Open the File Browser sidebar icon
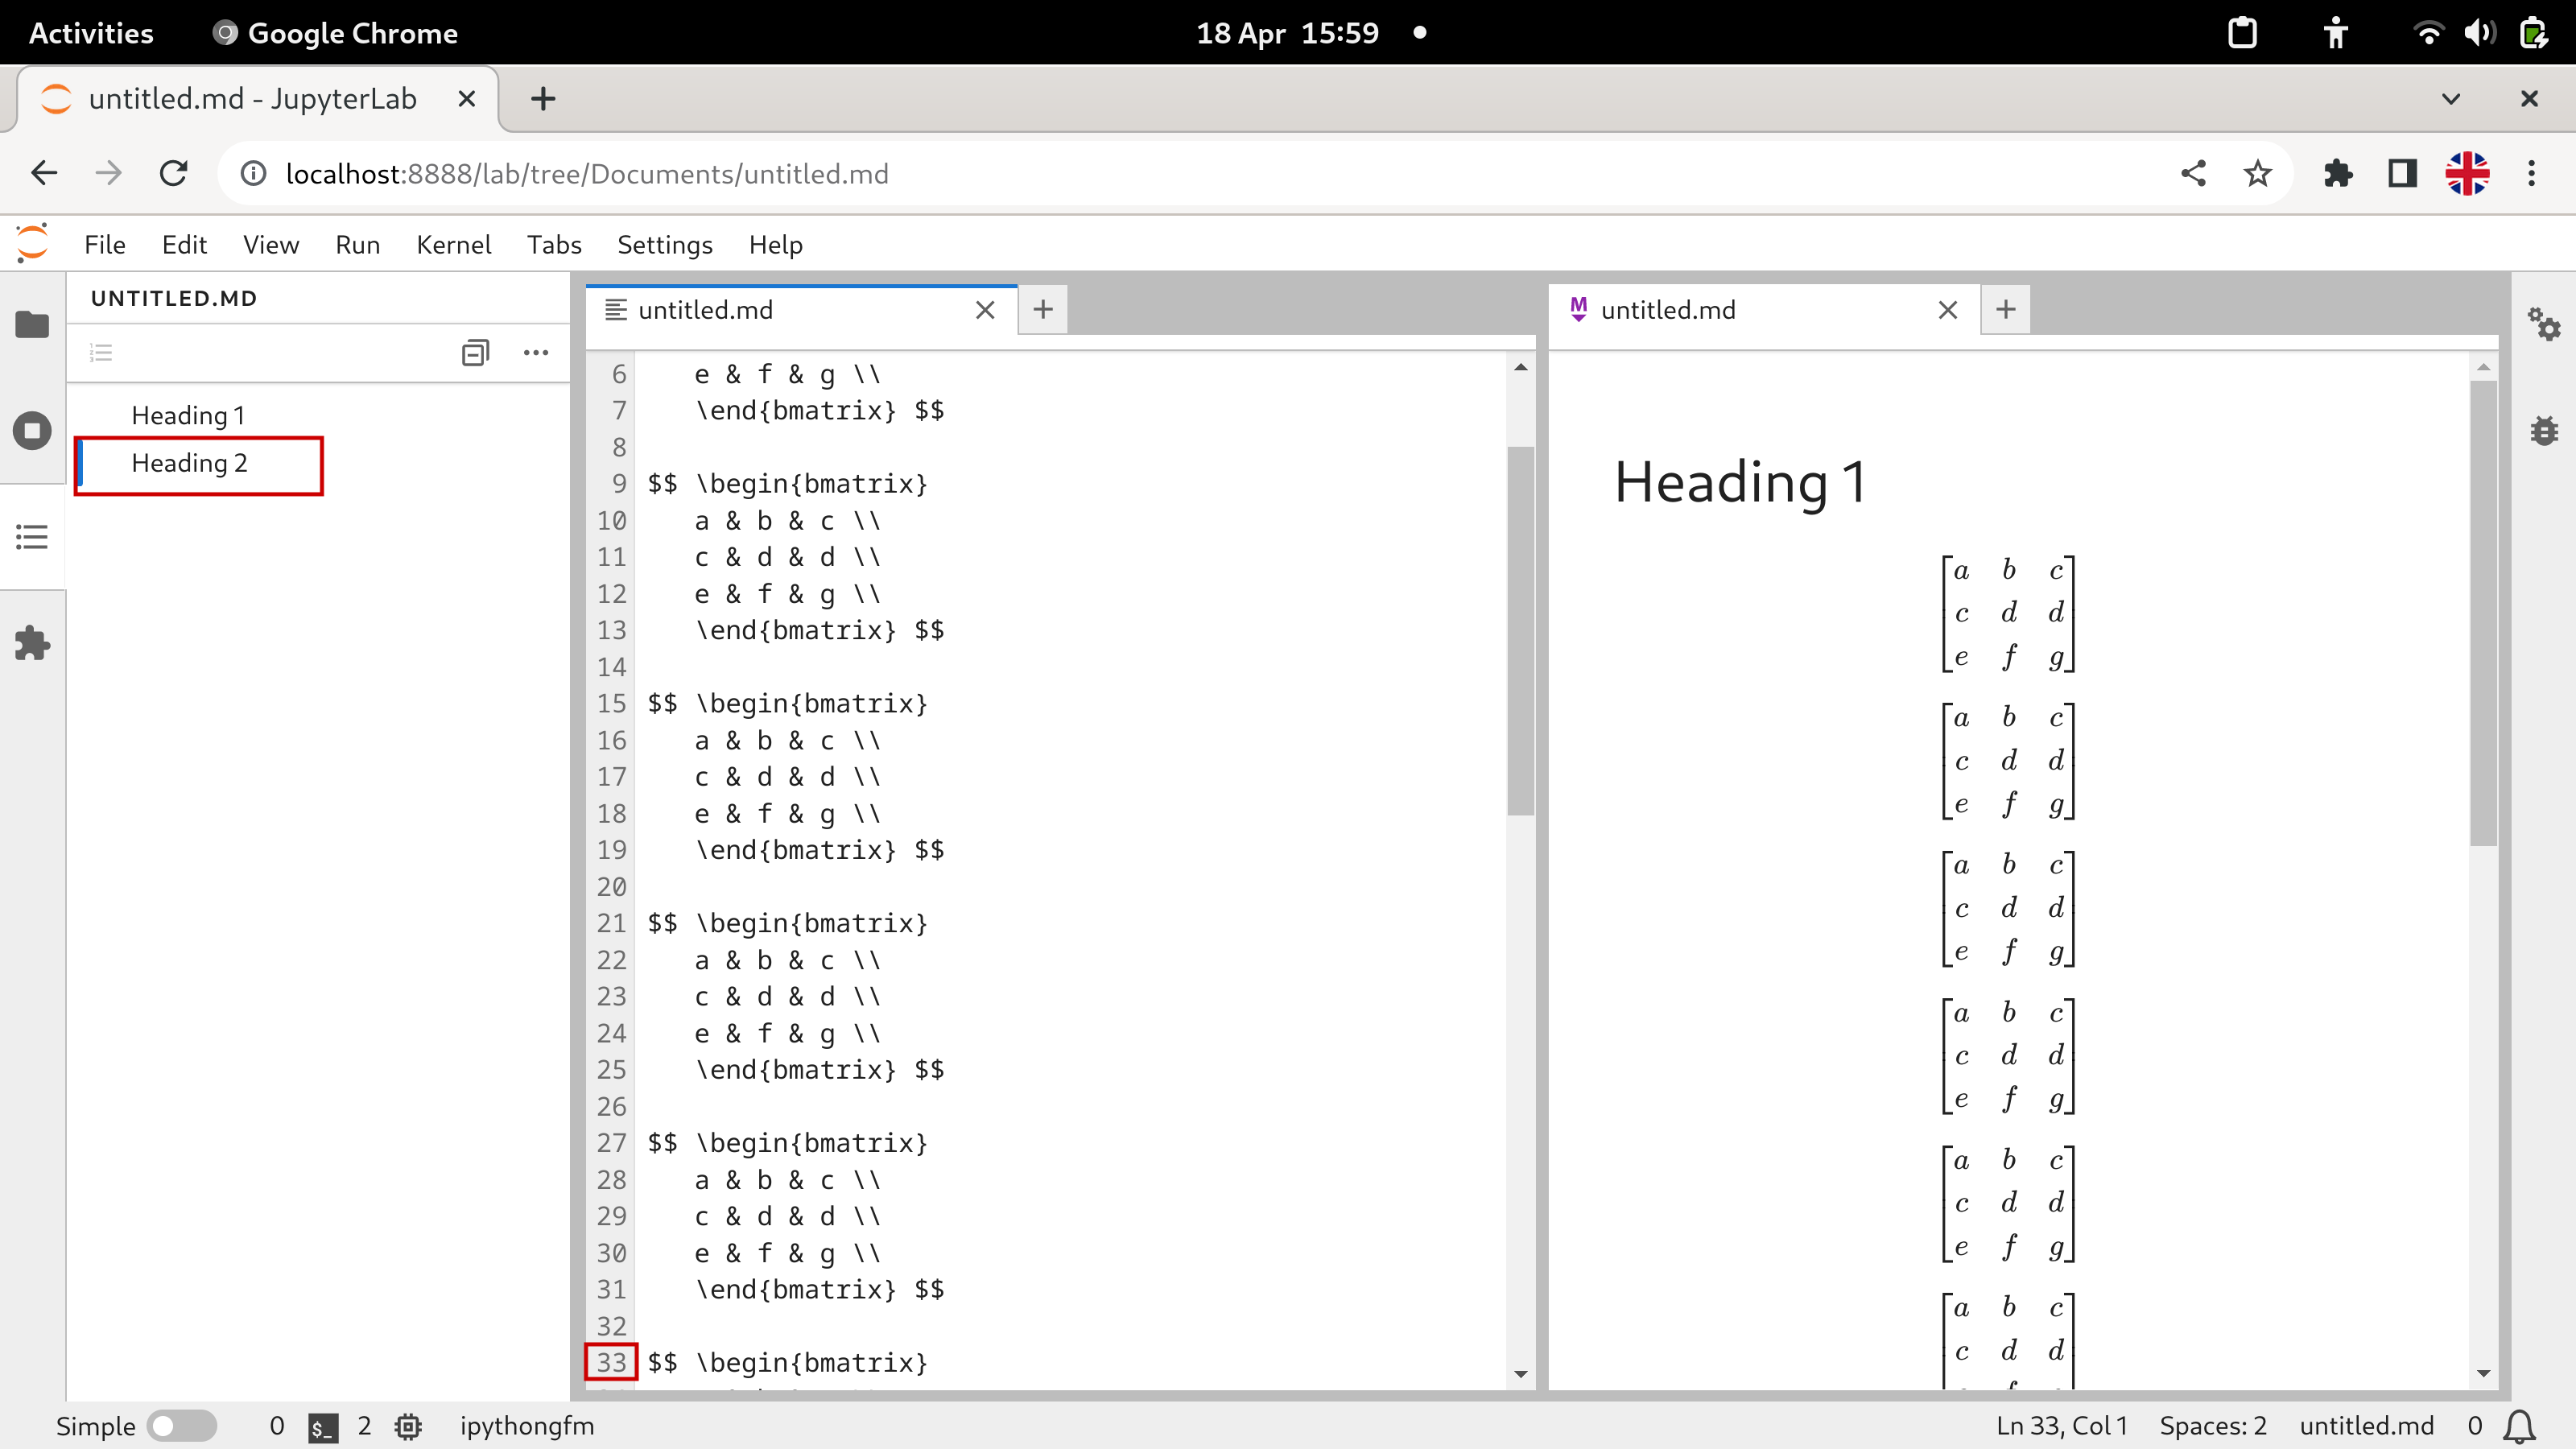This screenshot has width=2576, height=1449. [32, 325]
